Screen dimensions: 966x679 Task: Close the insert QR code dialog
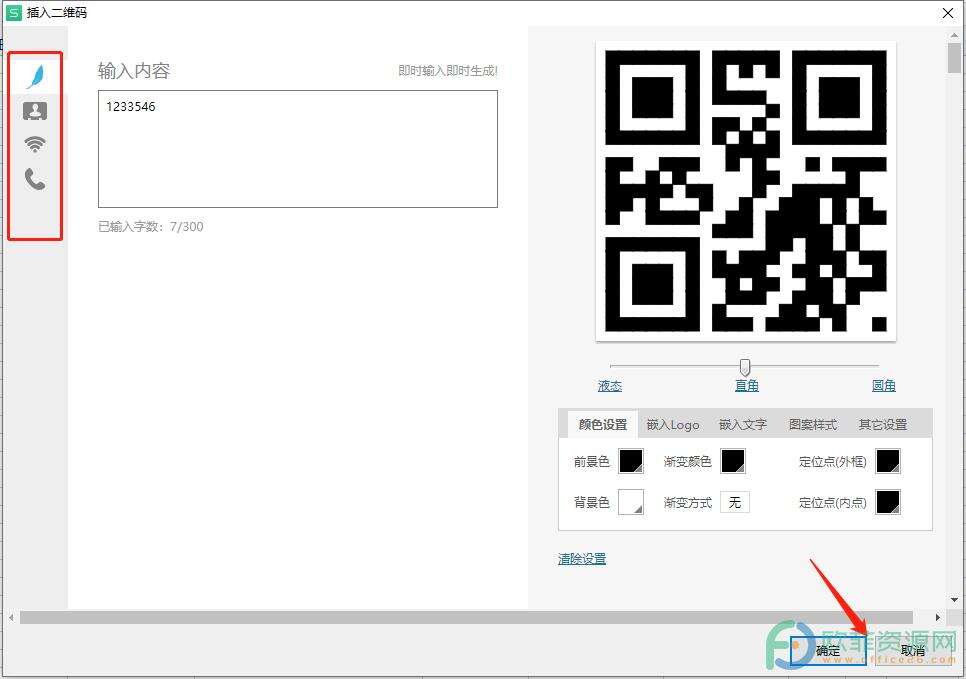tap(948, 13)
